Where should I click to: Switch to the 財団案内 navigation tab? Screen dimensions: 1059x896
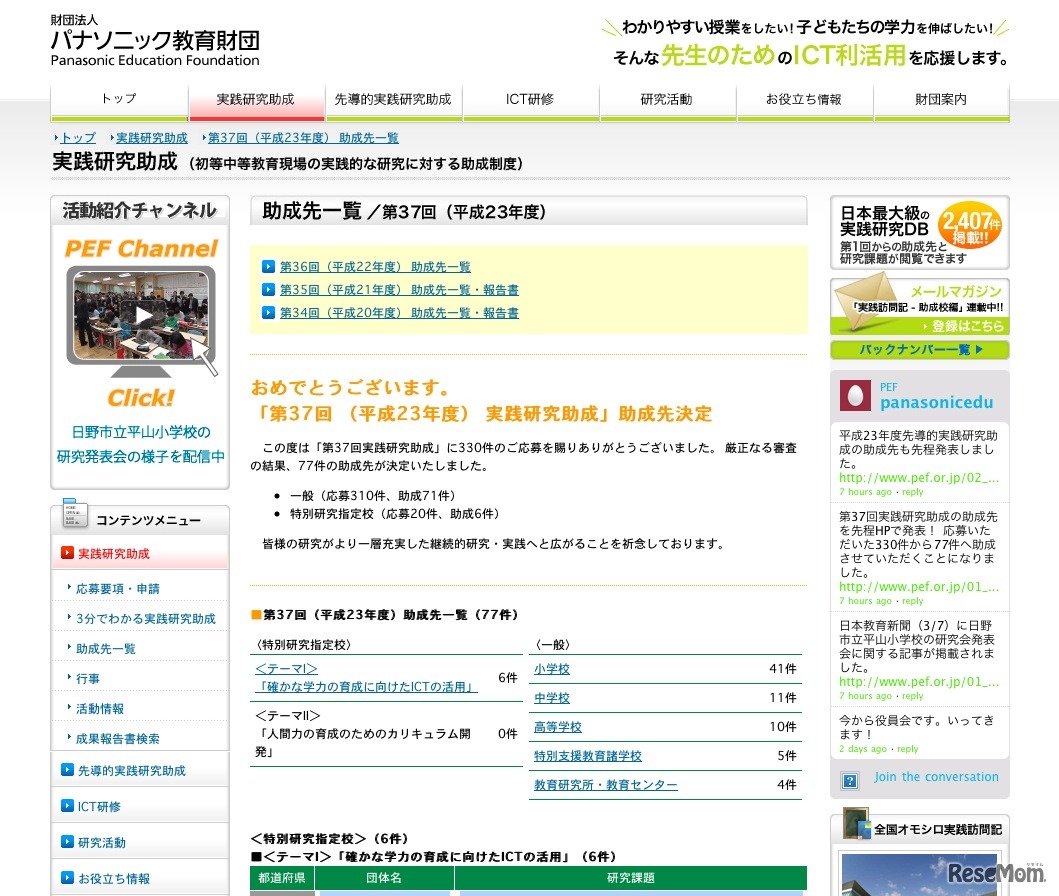[940, 100]
